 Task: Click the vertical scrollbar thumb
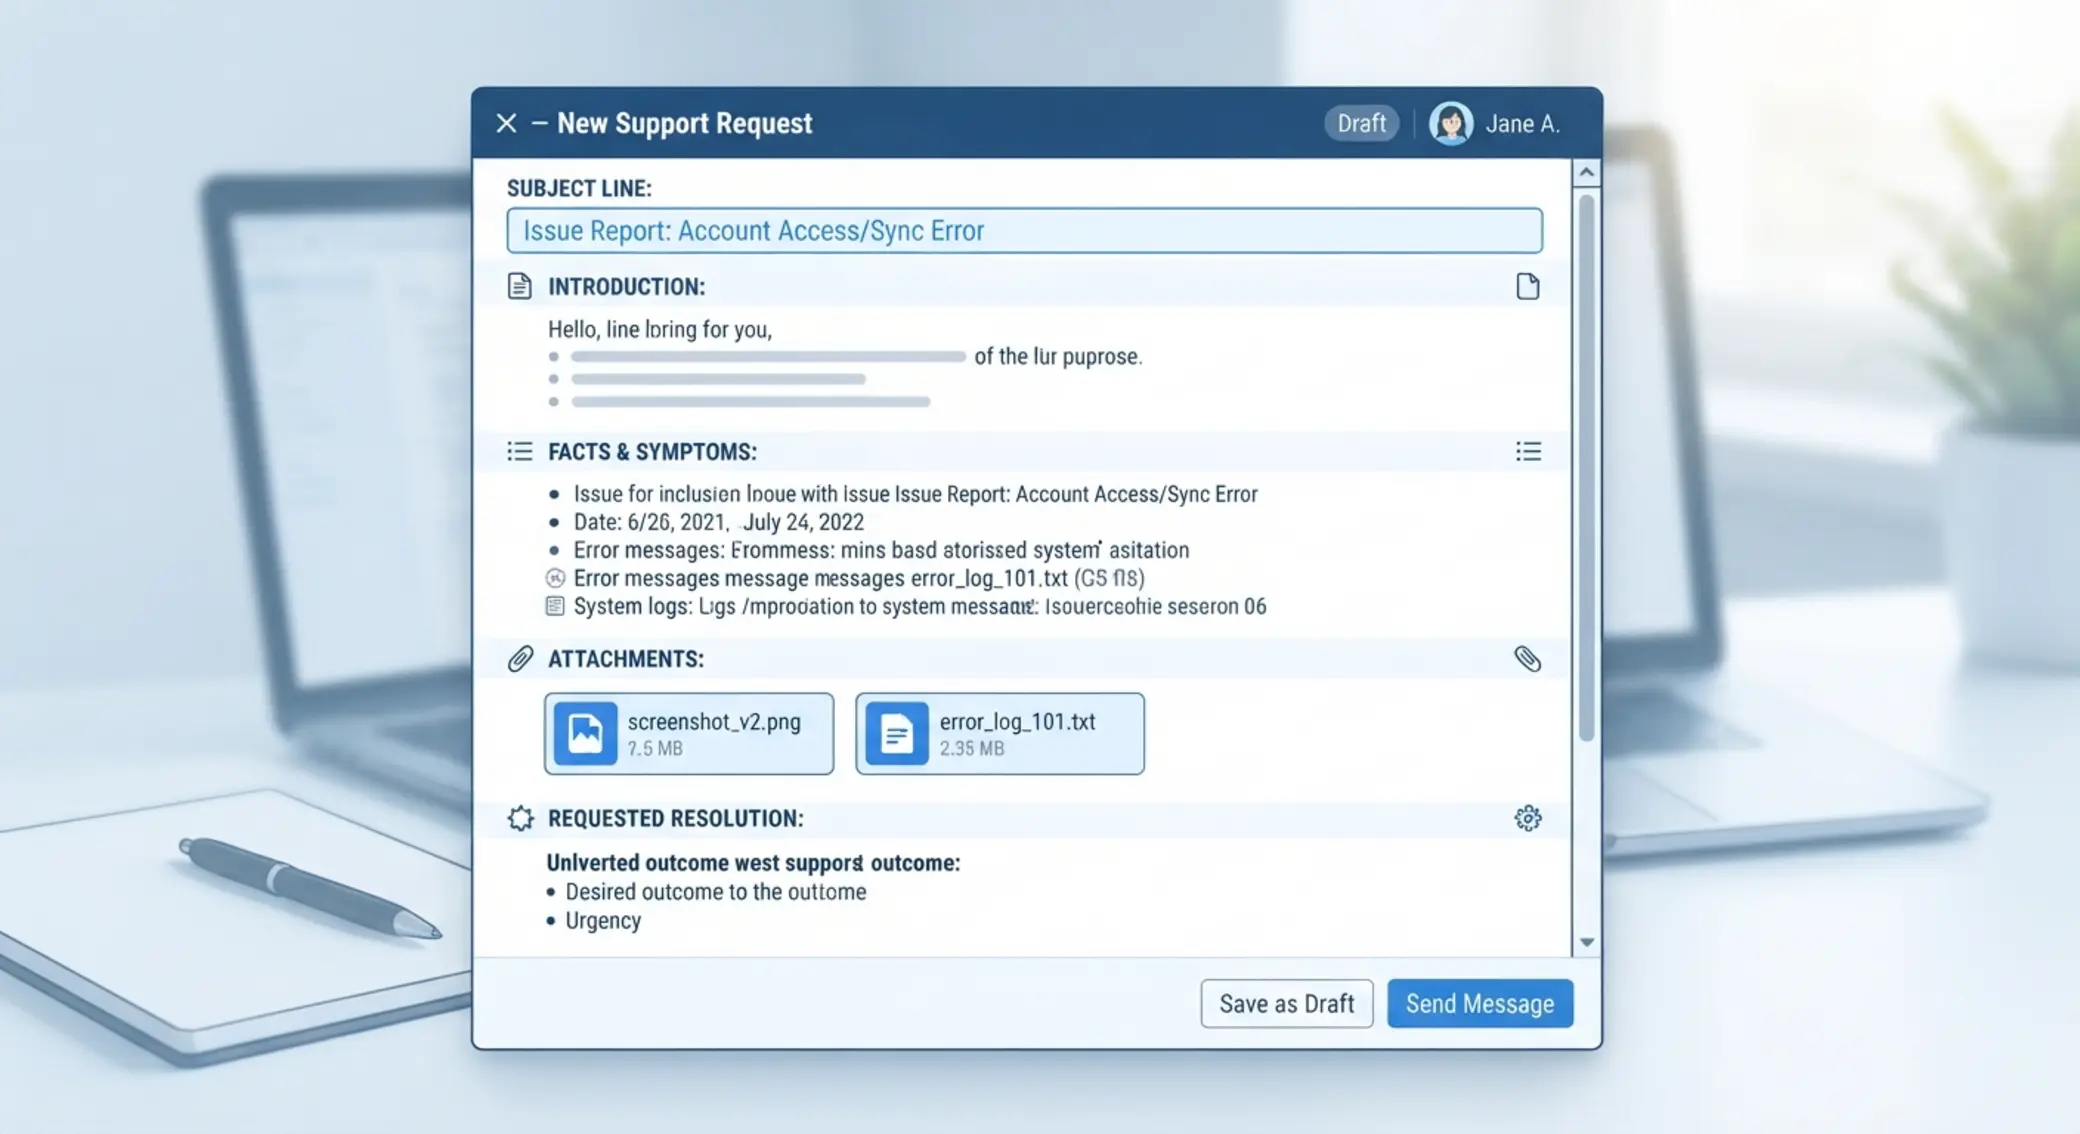[1586, 468]
